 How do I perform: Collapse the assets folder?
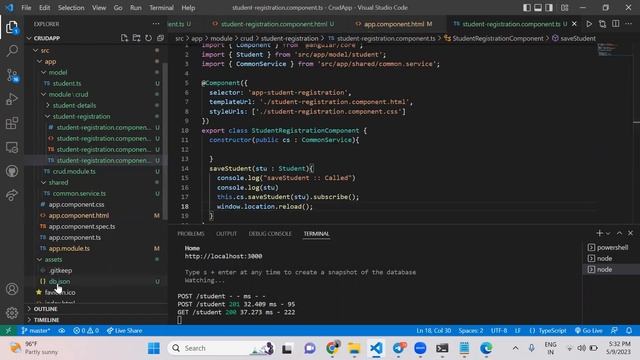40,260
